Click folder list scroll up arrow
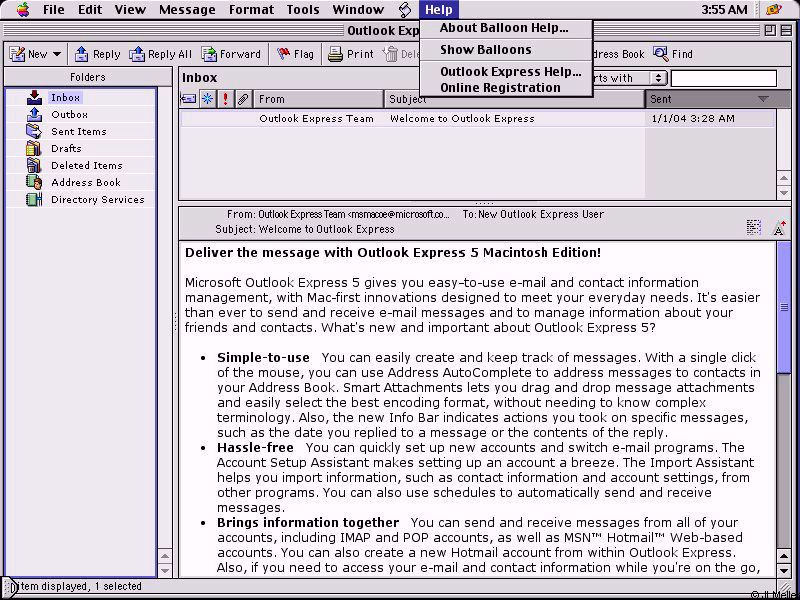This screenshot has width=800, height=600. pos(165,556)
